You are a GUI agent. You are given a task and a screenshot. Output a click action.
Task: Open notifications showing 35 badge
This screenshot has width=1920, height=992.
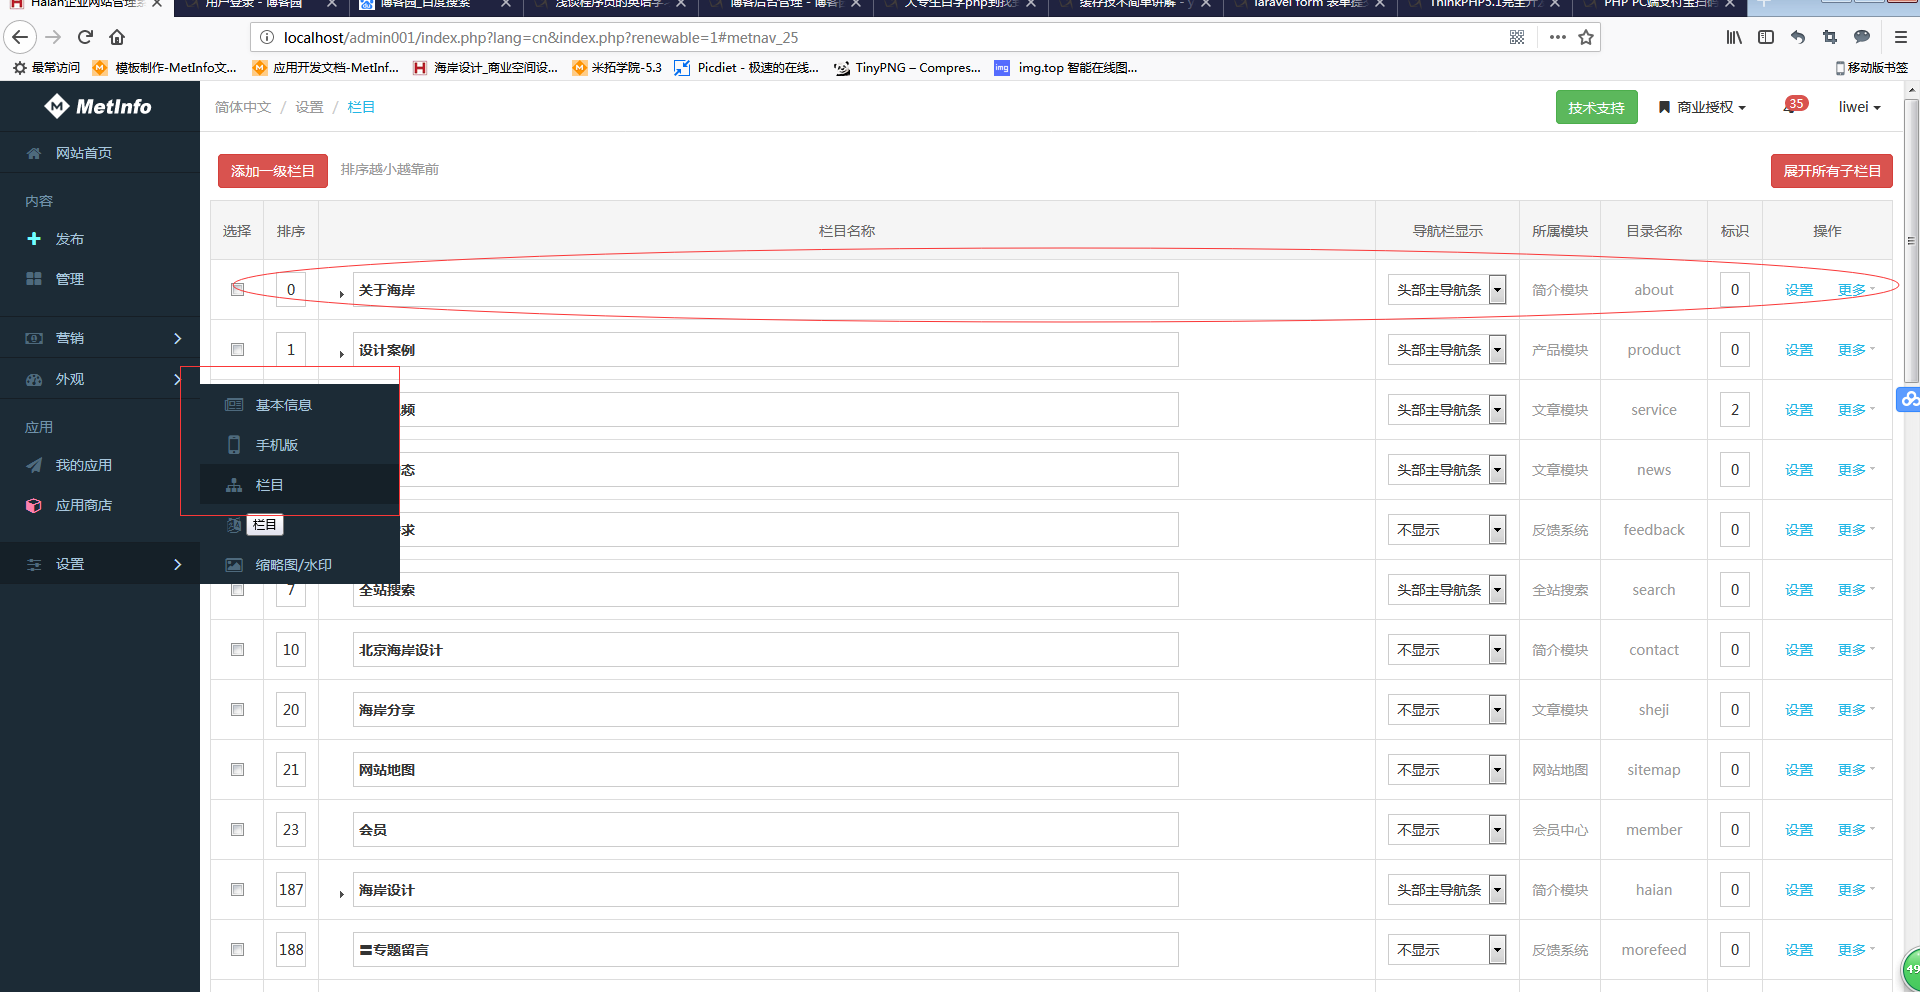(x=1794, y=105)
